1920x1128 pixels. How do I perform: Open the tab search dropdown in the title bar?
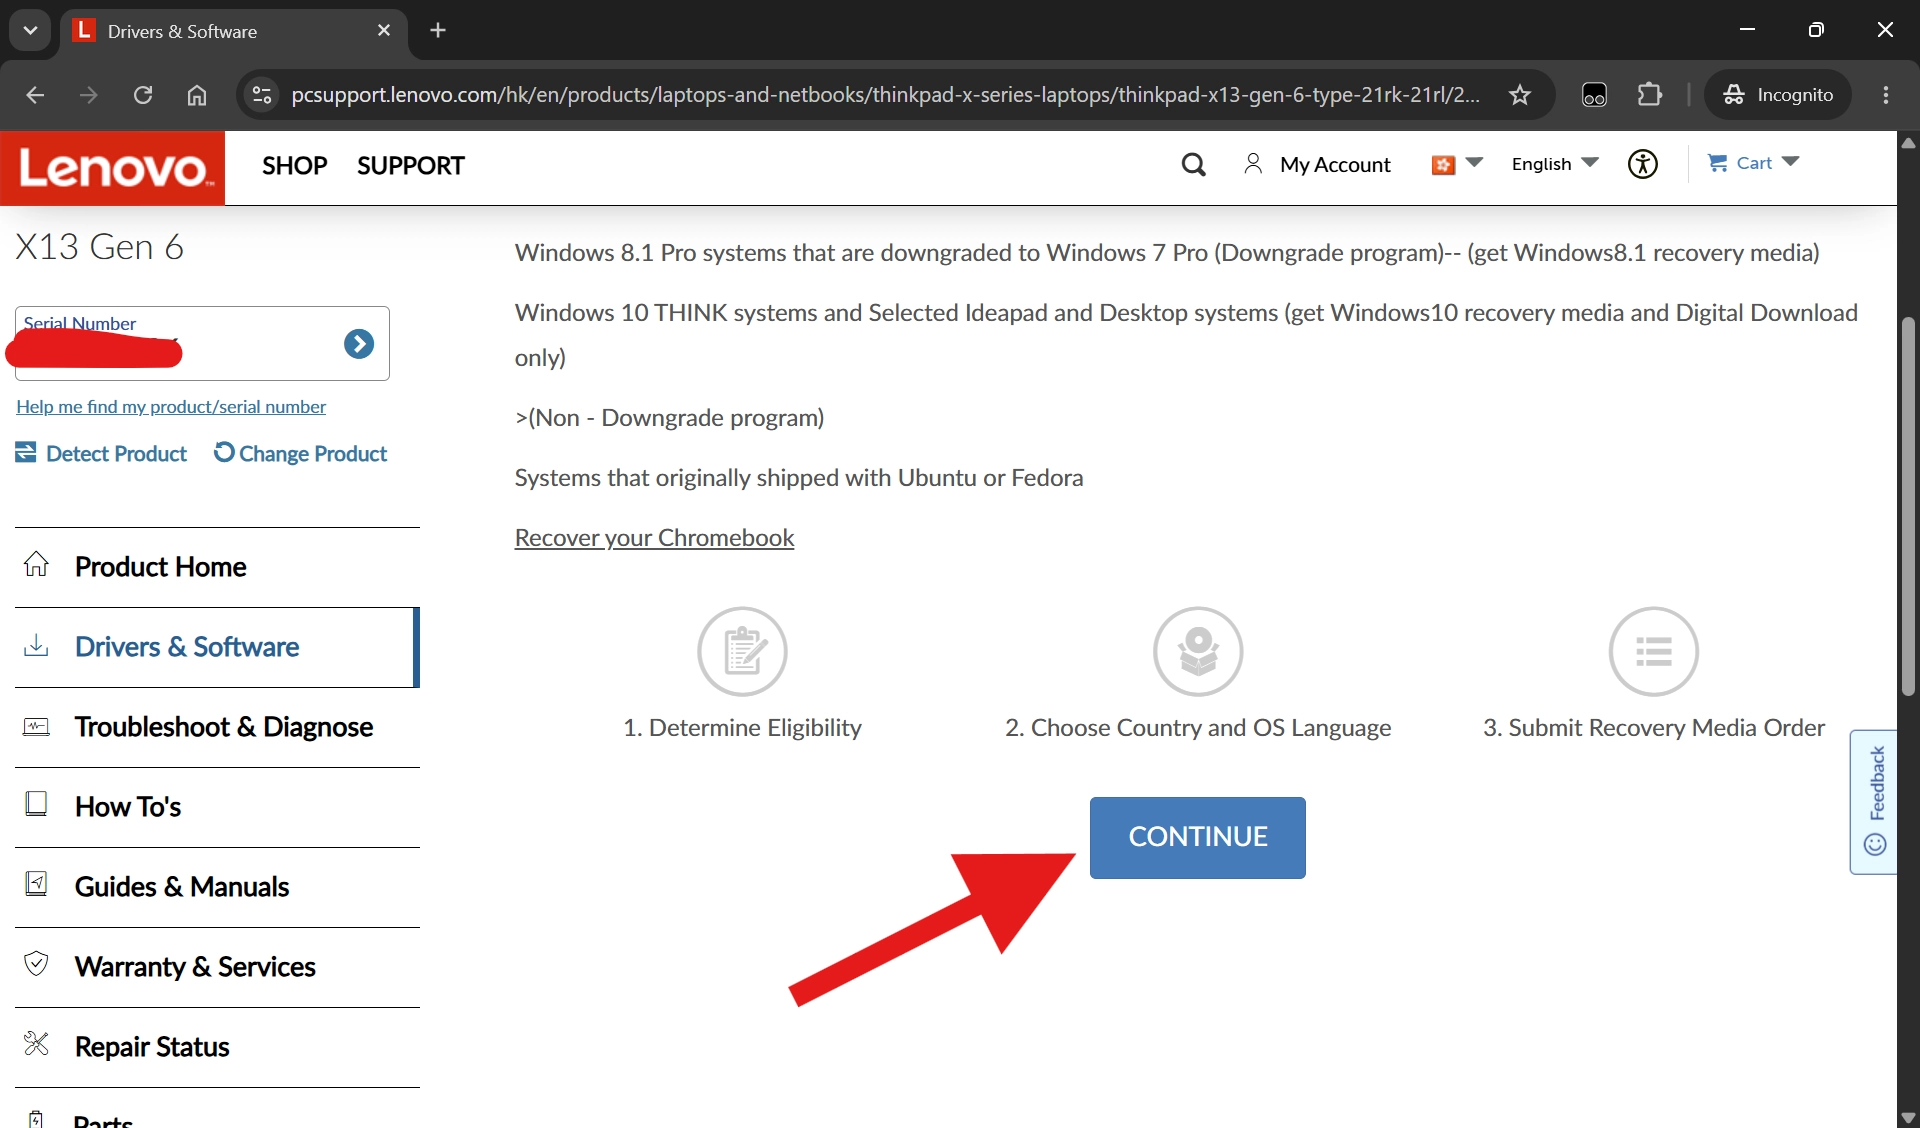coord(30,30)
